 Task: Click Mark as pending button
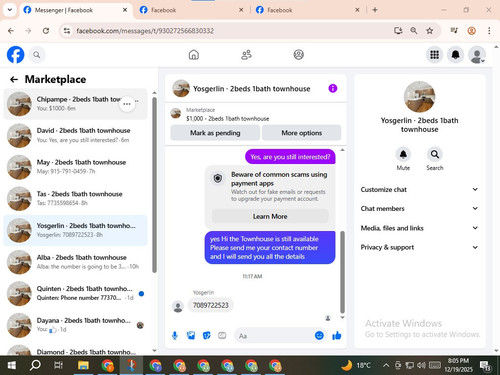215,133
